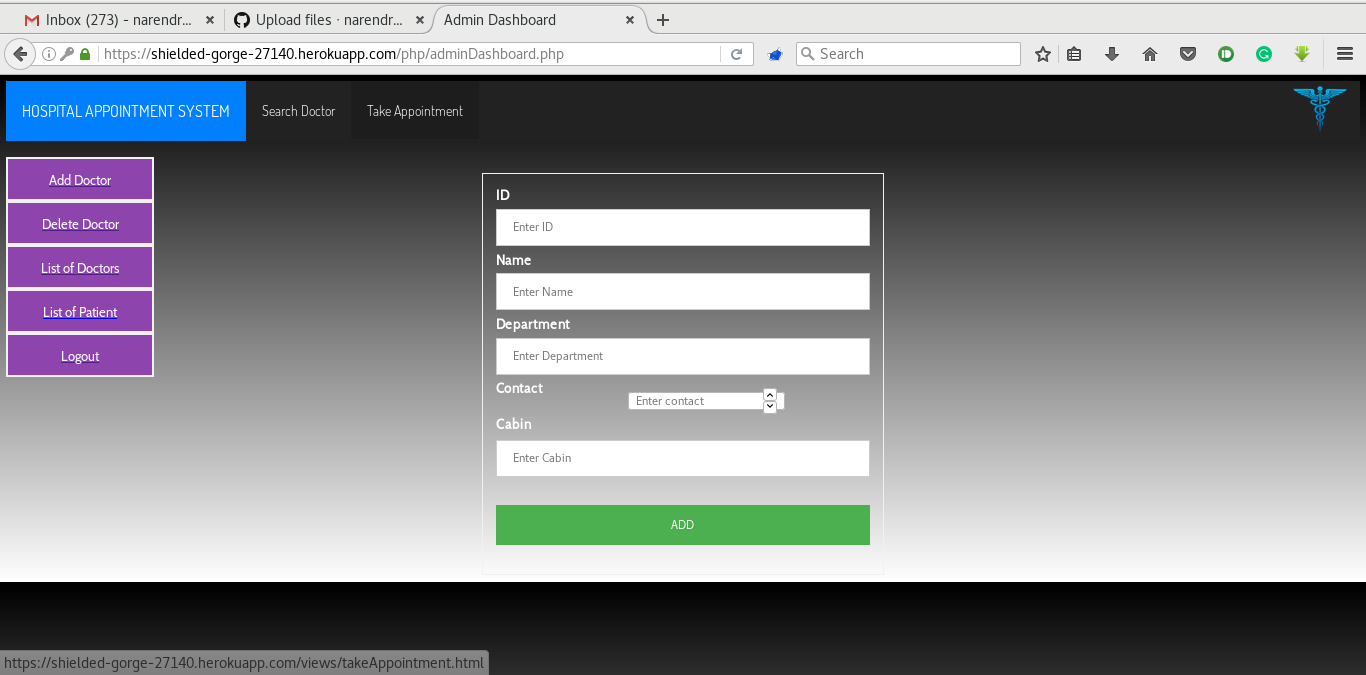Open the Firefox hamburger menu

(1344, 54)
